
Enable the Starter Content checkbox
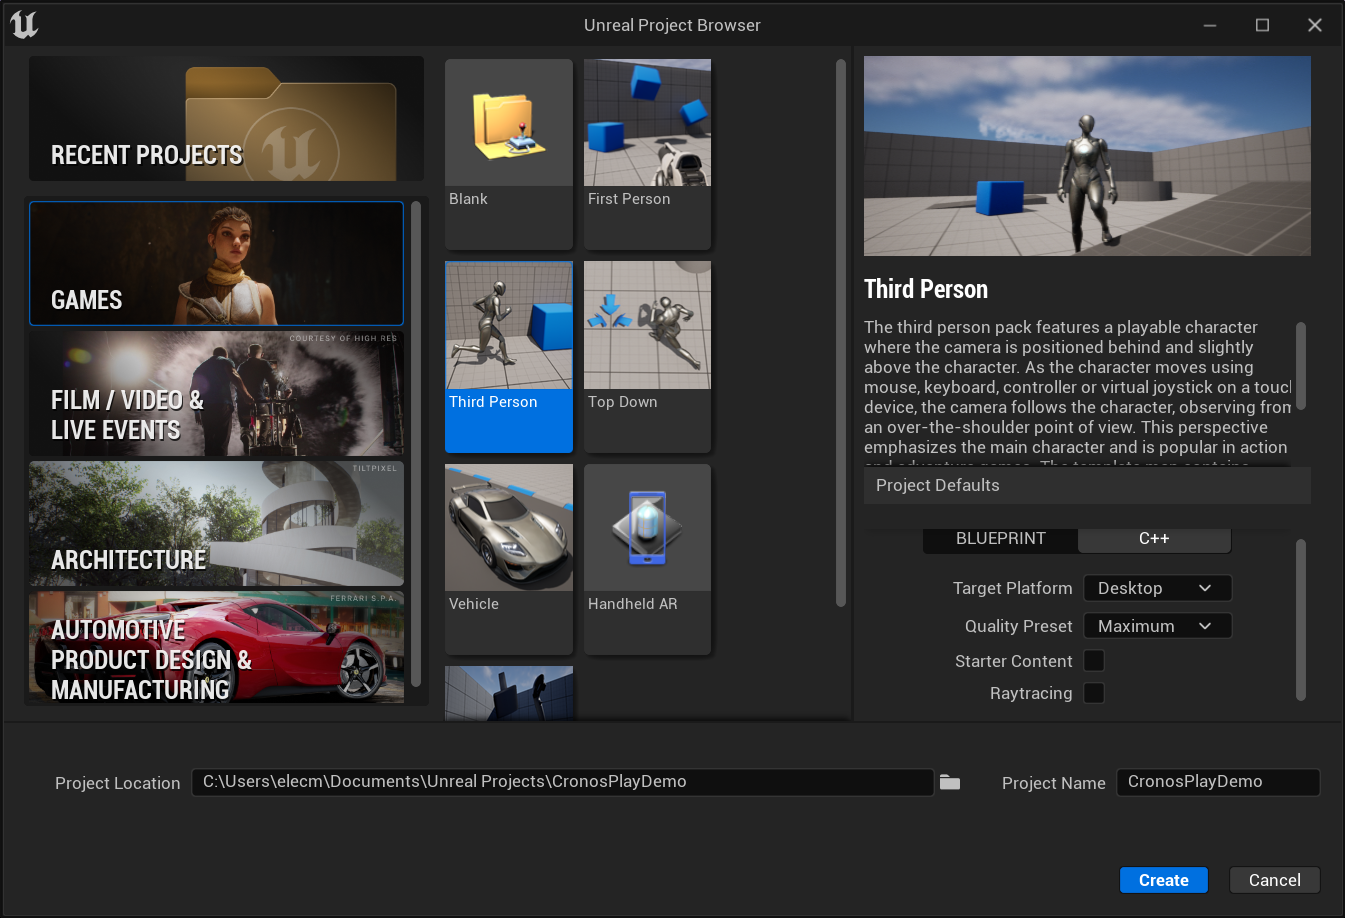click(1094, 661)
